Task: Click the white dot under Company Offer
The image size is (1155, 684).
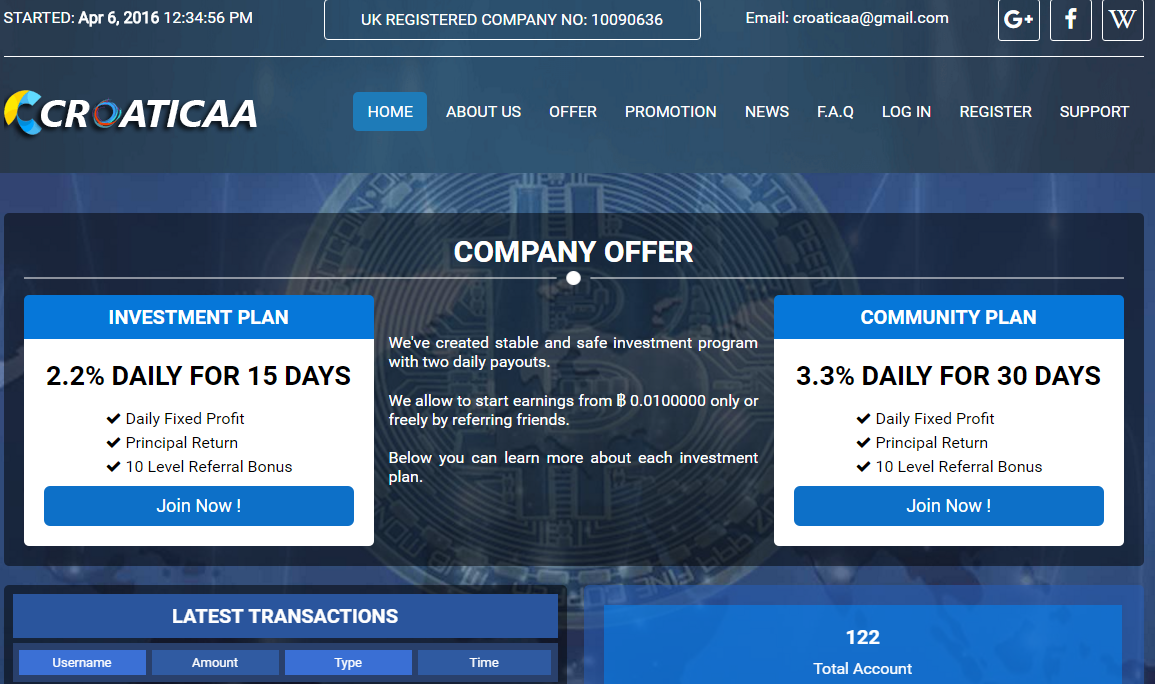Action: pos(573,278)
